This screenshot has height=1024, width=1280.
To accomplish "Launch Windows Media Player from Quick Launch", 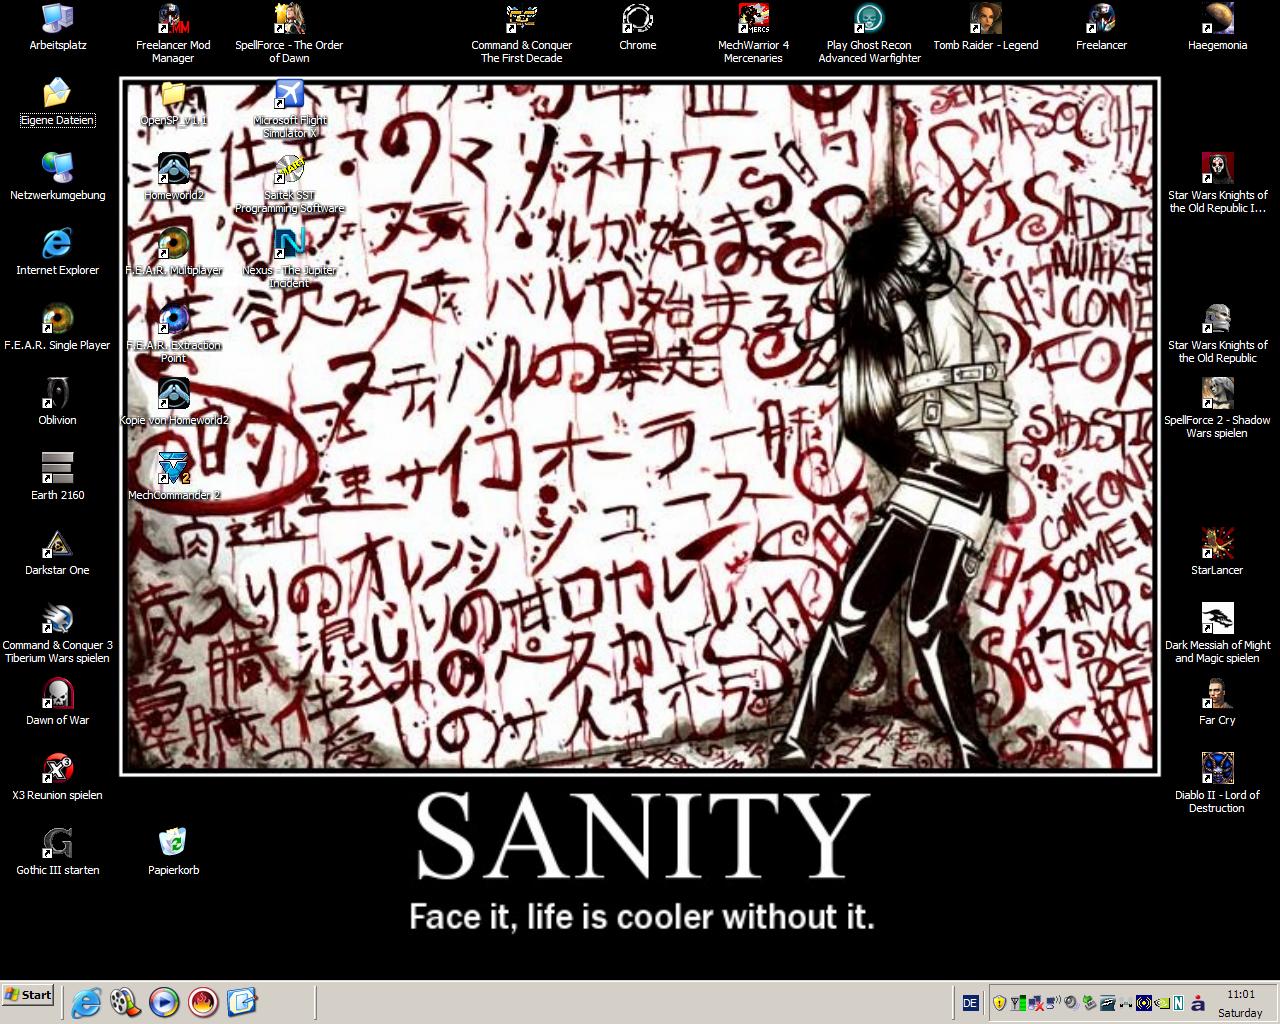I will point(164,1001).
